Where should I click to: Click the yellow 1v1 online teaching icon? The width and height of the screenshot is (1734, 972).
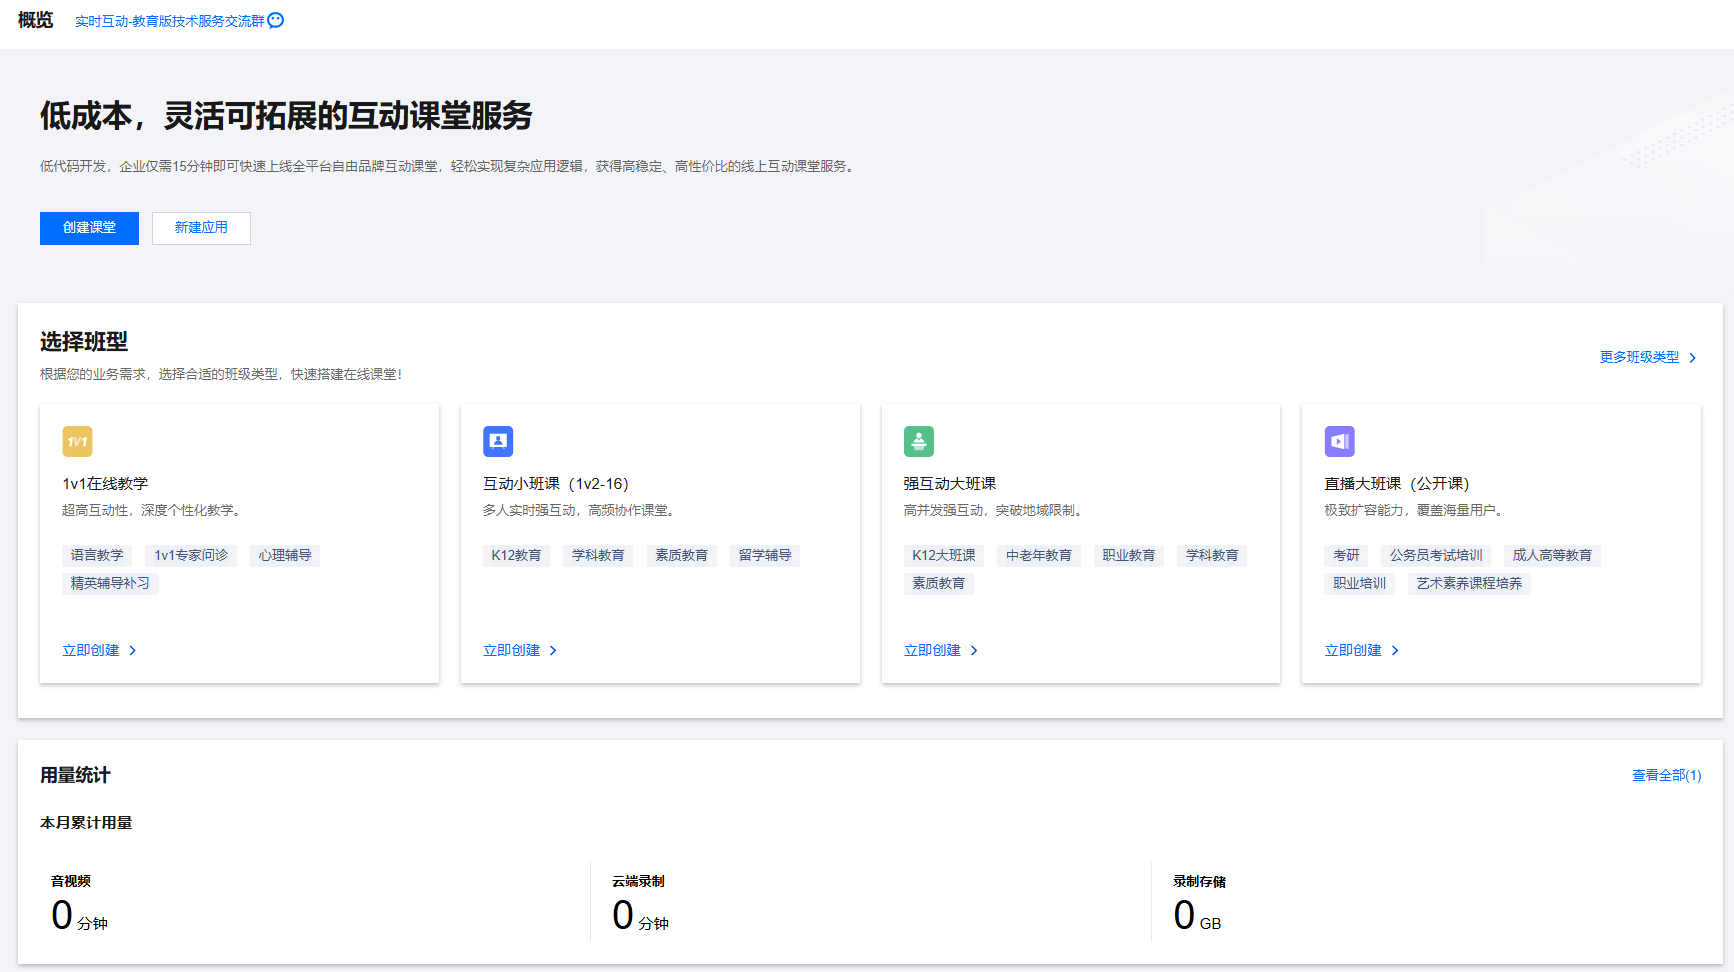click(x=77, y=441)
